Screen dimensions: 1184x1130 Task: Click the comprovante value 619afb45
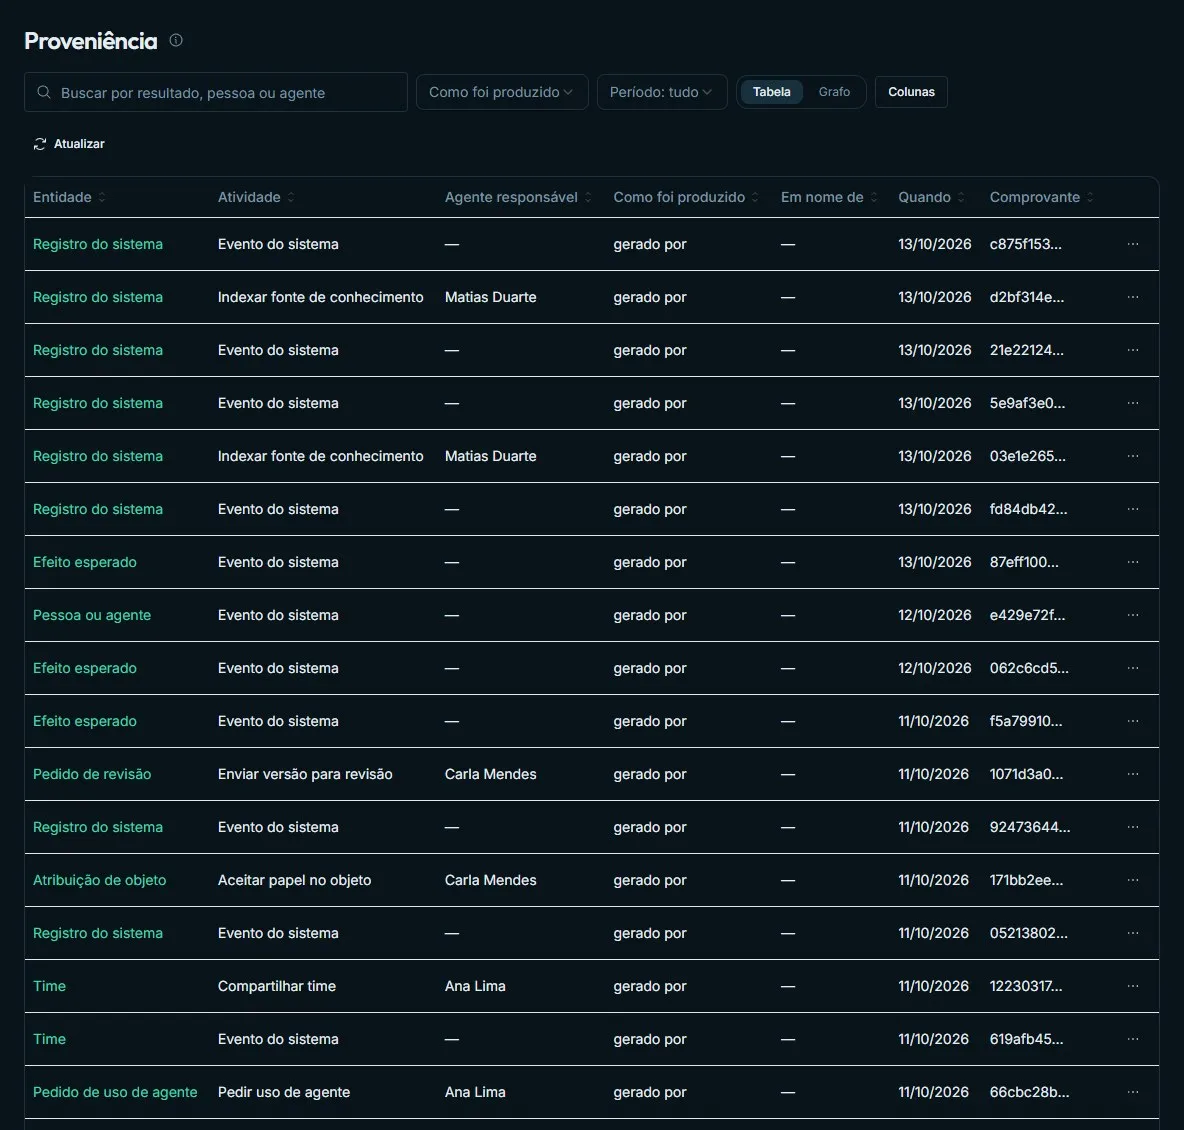[x=1026, y=1039]
